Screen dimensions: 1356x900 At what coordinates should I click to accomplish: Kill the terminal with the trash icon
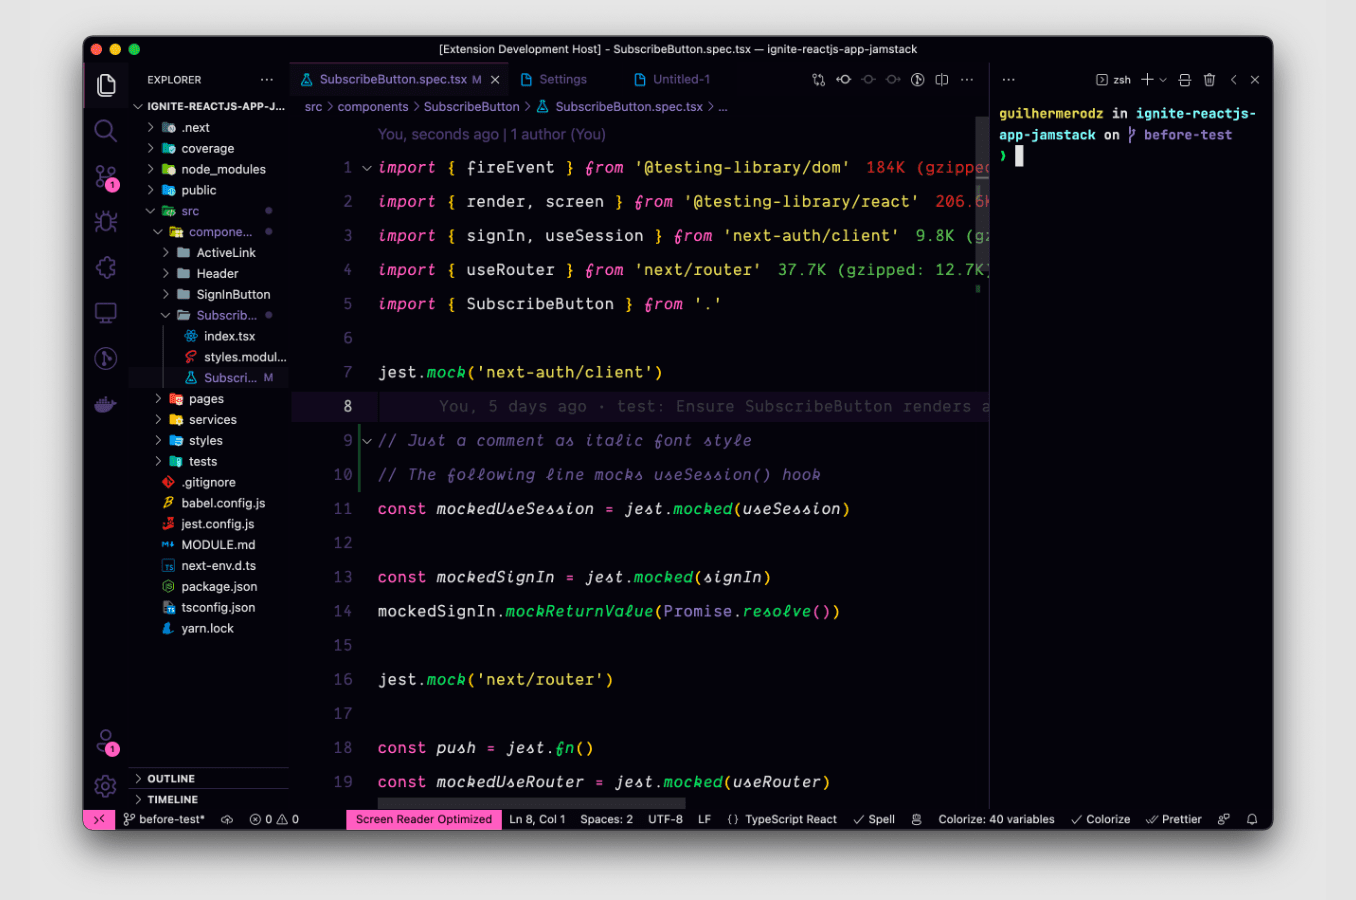pyautogui.click(x=1210, y=79)
